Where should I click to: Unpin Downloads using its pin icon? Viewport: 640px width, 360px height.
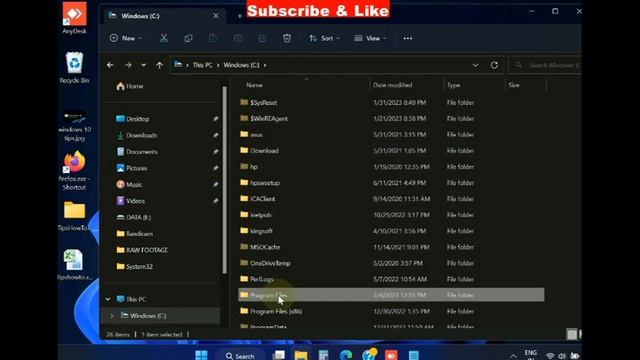tap(215, 135)
